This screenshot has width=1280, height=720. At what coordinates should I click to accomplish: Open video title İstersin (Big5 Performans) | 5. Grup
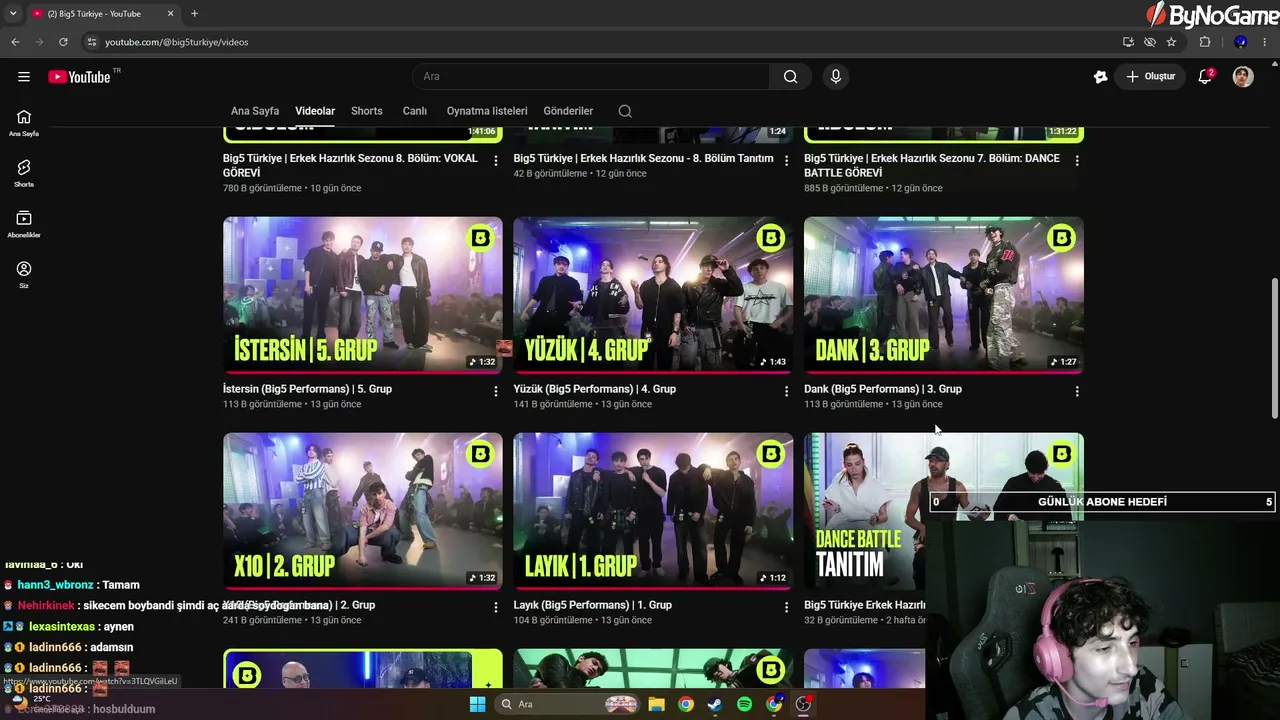point(307,389)
